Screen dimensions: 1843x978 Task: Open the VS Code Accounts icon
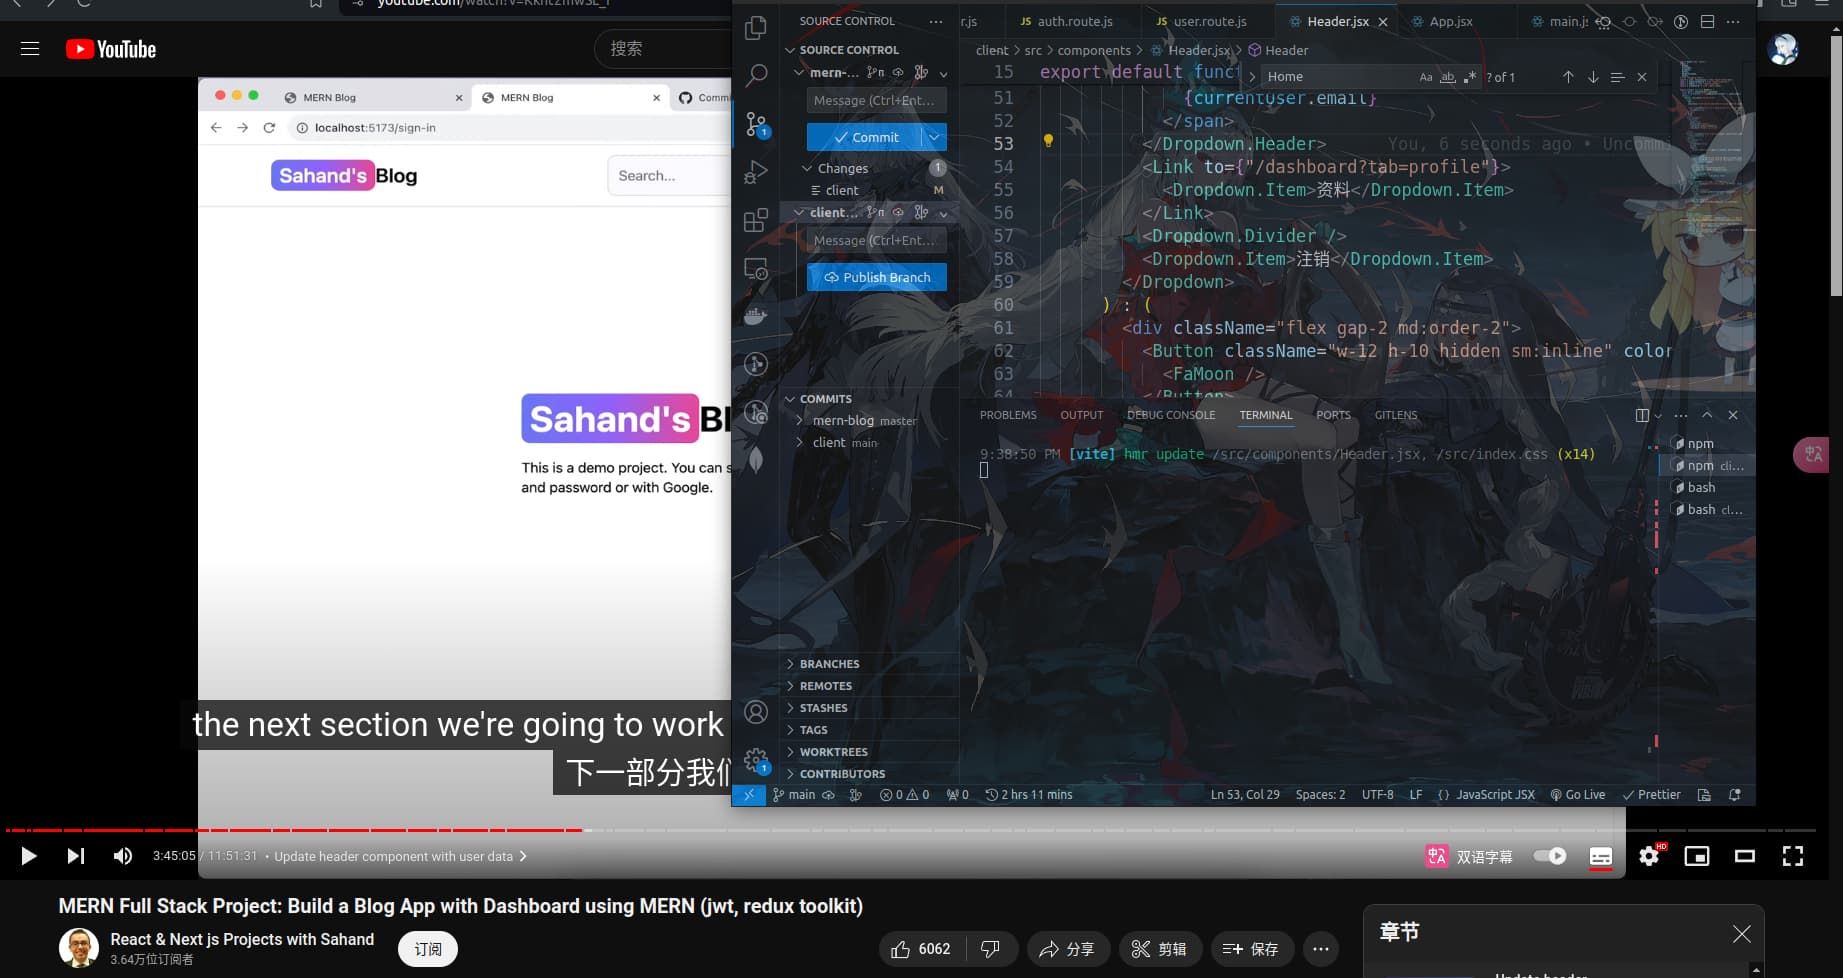pos(756,712)
